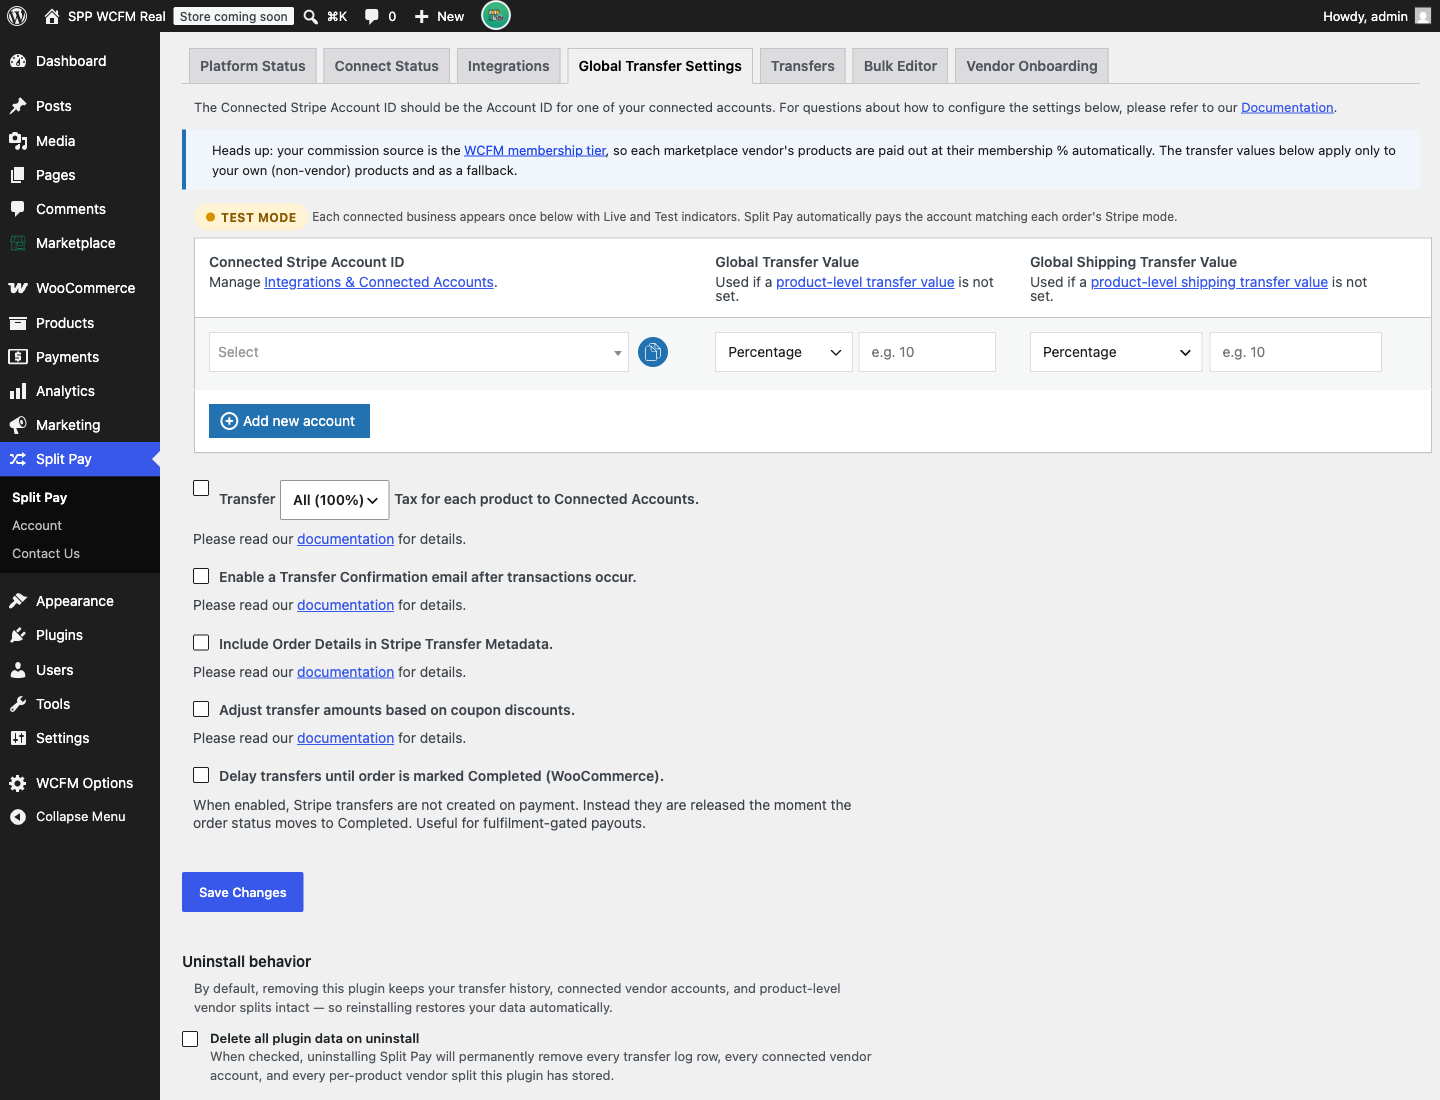
Task: Open documentation link under Transfer Confirmation email
Action: click(345, 605)
